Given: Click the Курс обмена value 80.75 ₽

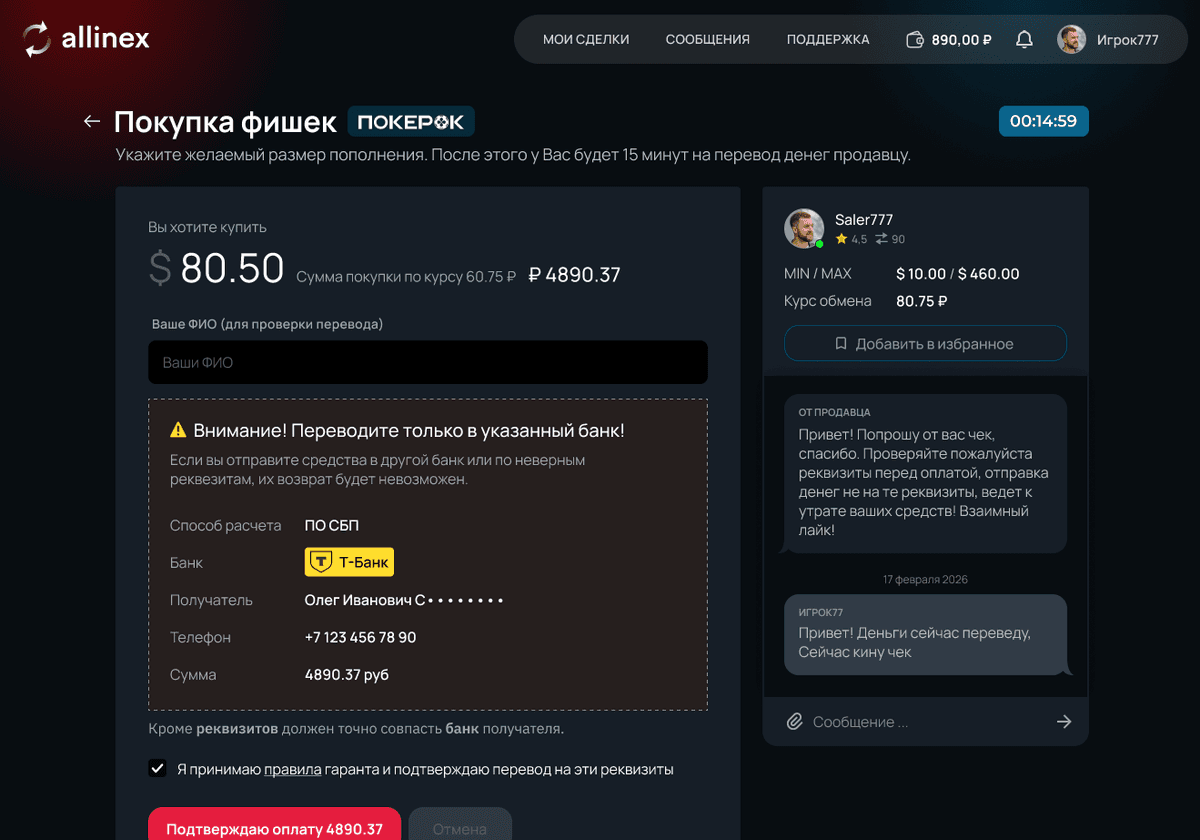Looking at the screenshot, I should (x=921, y=300).
